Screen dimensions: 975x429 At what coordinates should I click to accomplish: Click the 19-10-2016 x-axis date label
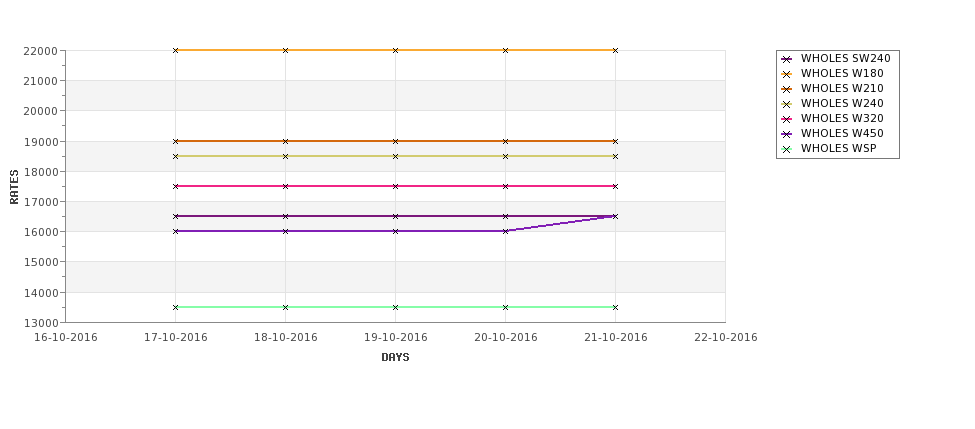395,338
